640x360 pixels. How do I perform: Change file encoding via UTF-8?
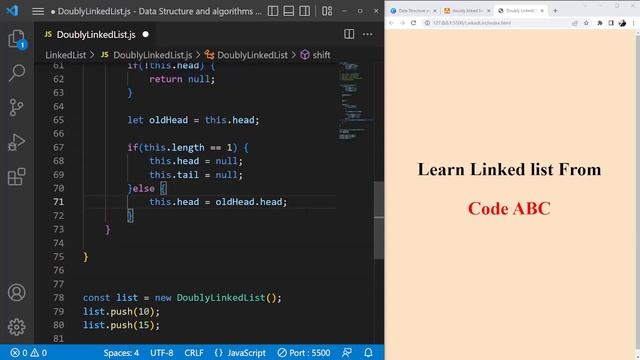[162, 353]
